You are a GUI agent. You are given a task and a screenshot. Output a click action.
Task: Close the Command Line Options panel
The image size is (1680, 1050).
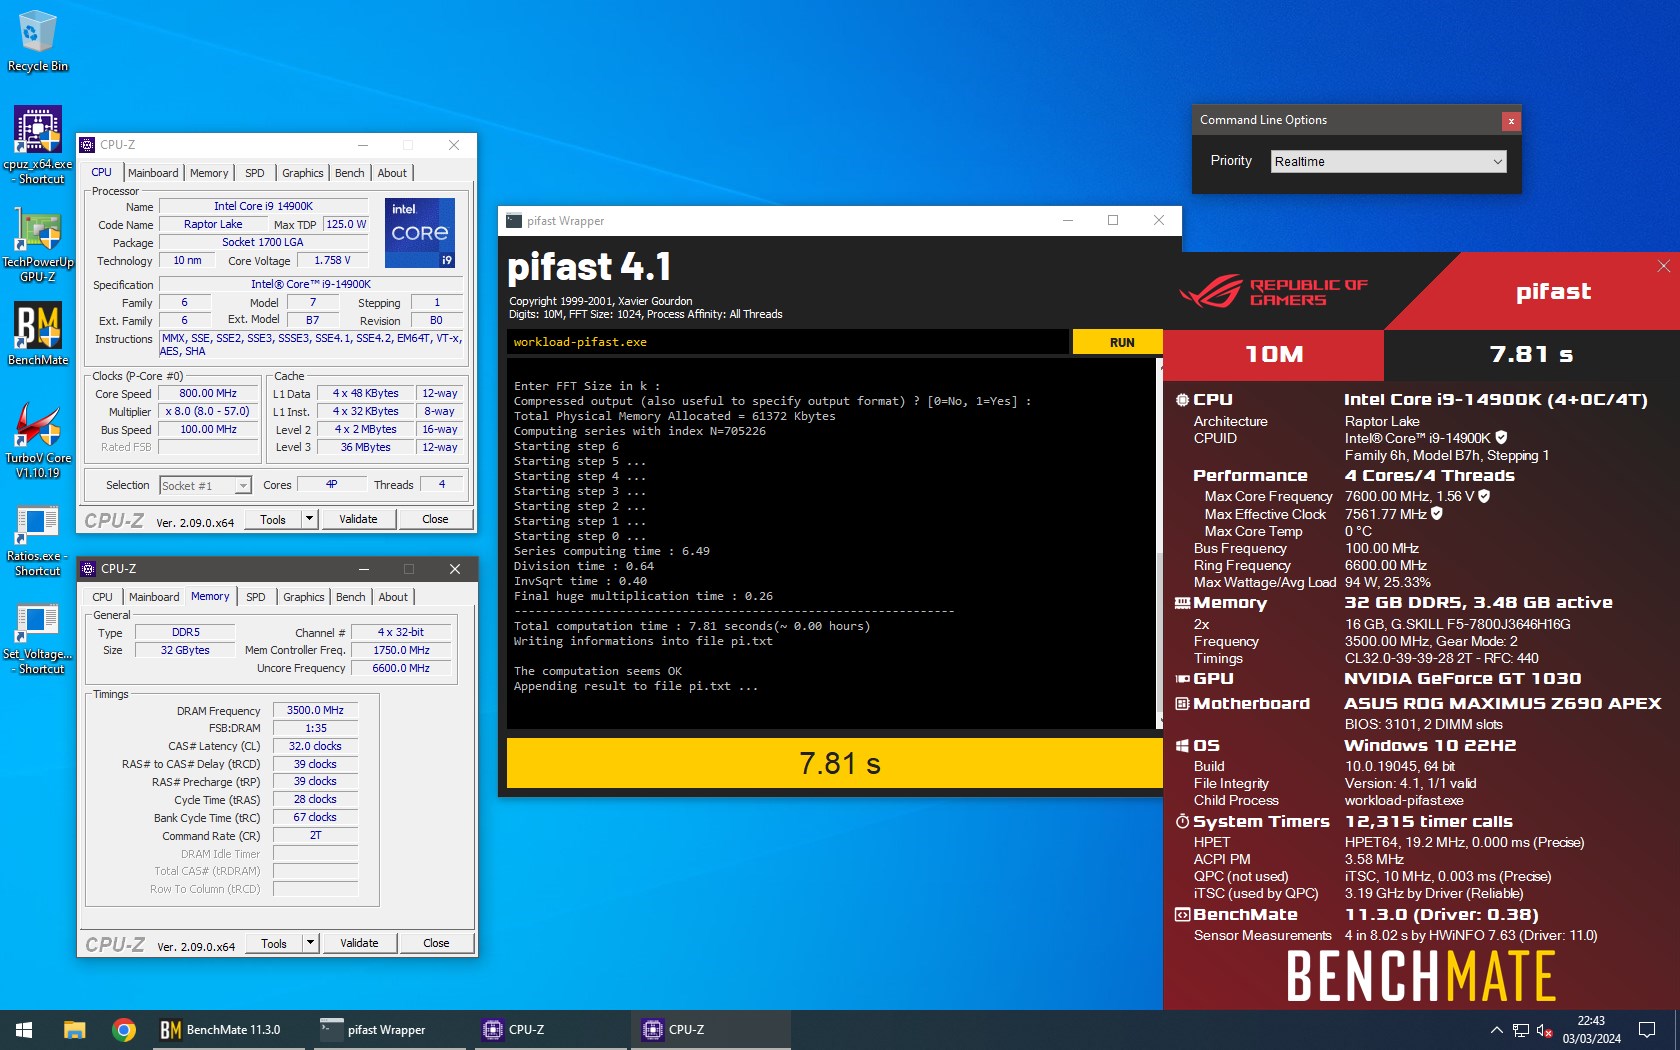[x=1511, y=121]
